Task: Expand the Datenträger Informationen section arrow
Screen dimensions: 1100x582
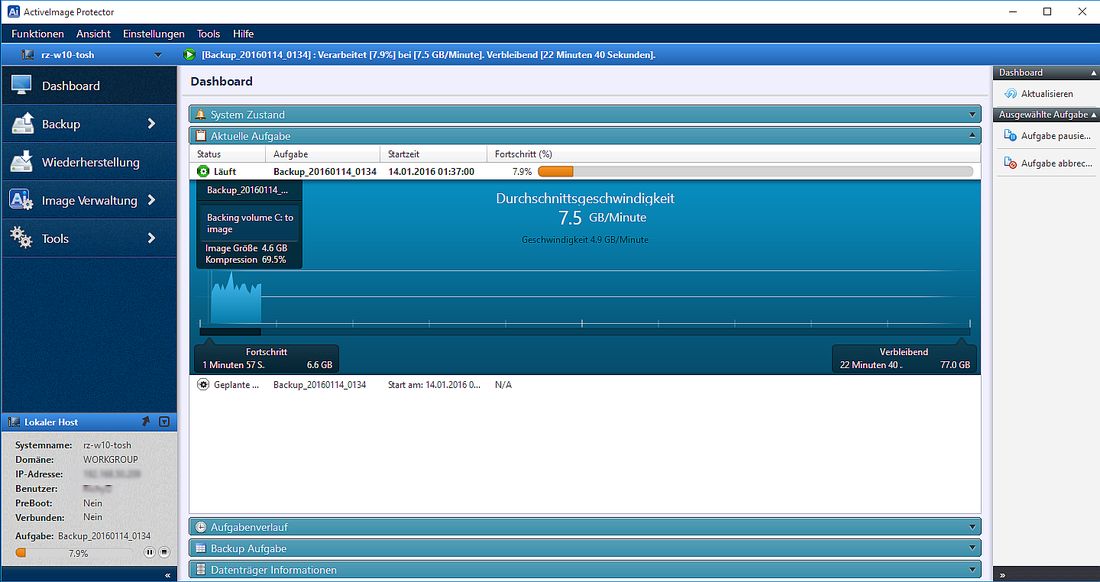Action: (972, 570)
